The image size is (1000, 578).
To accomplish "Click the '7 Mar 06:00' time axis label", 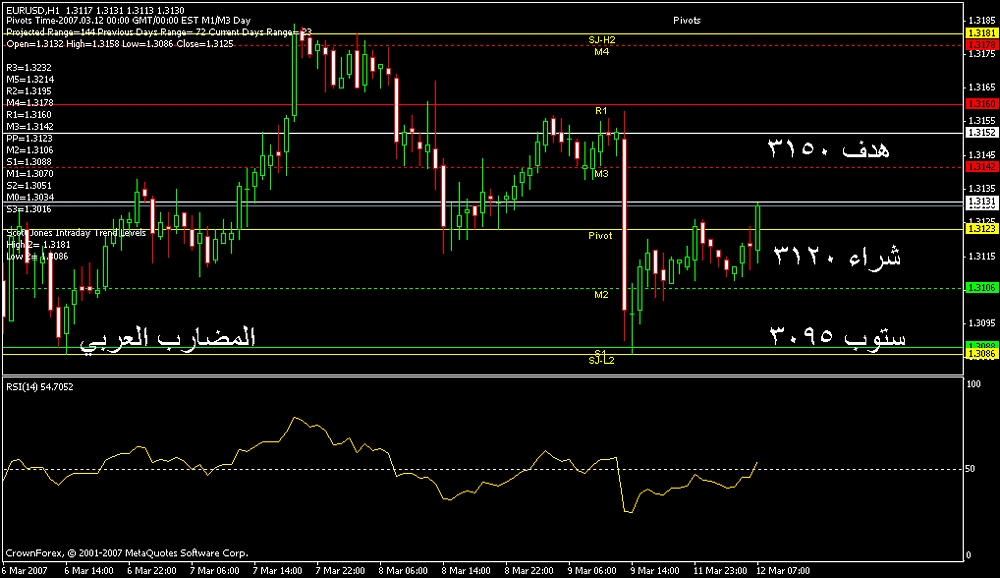I will coord(214,570).
